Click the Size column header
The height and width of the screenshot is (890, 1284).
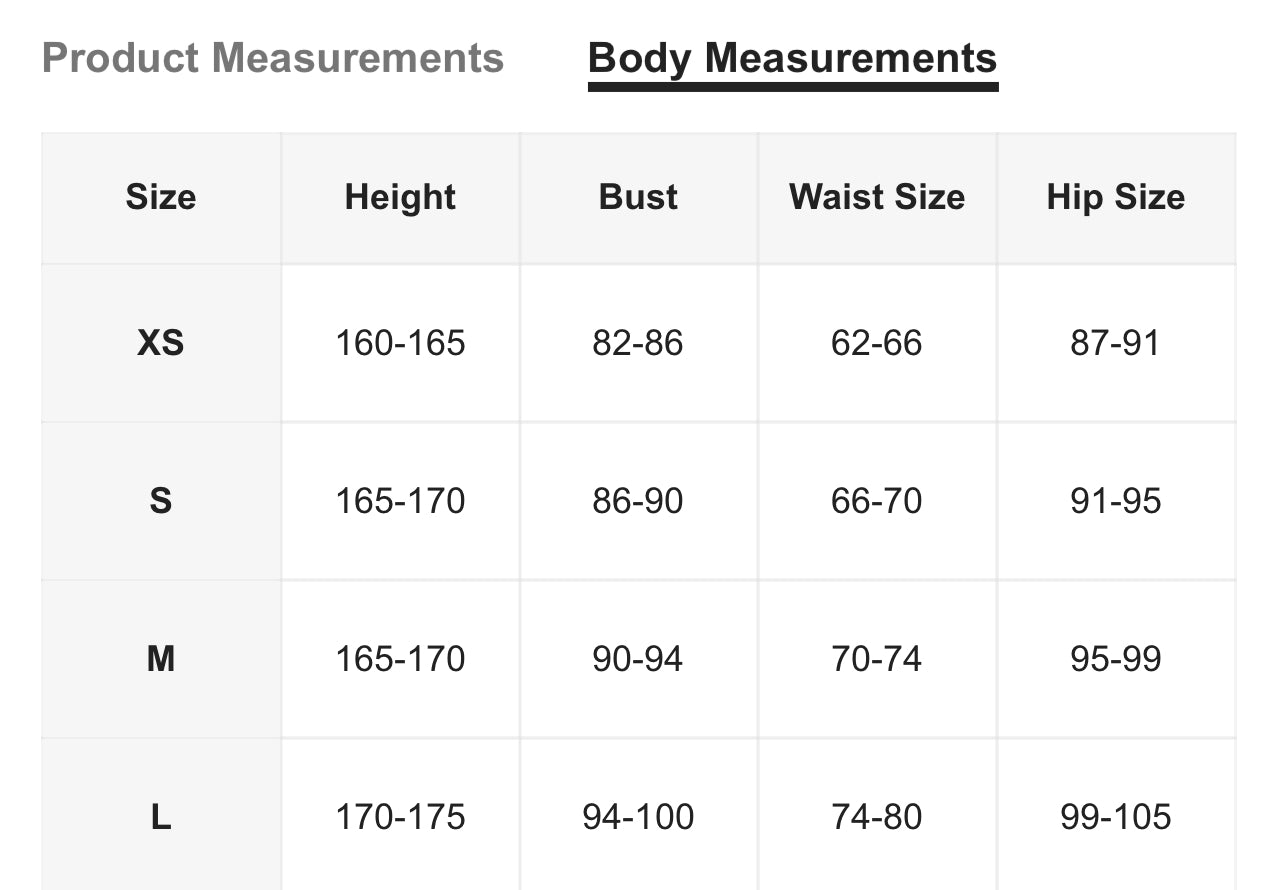click(x=161, y=197)
